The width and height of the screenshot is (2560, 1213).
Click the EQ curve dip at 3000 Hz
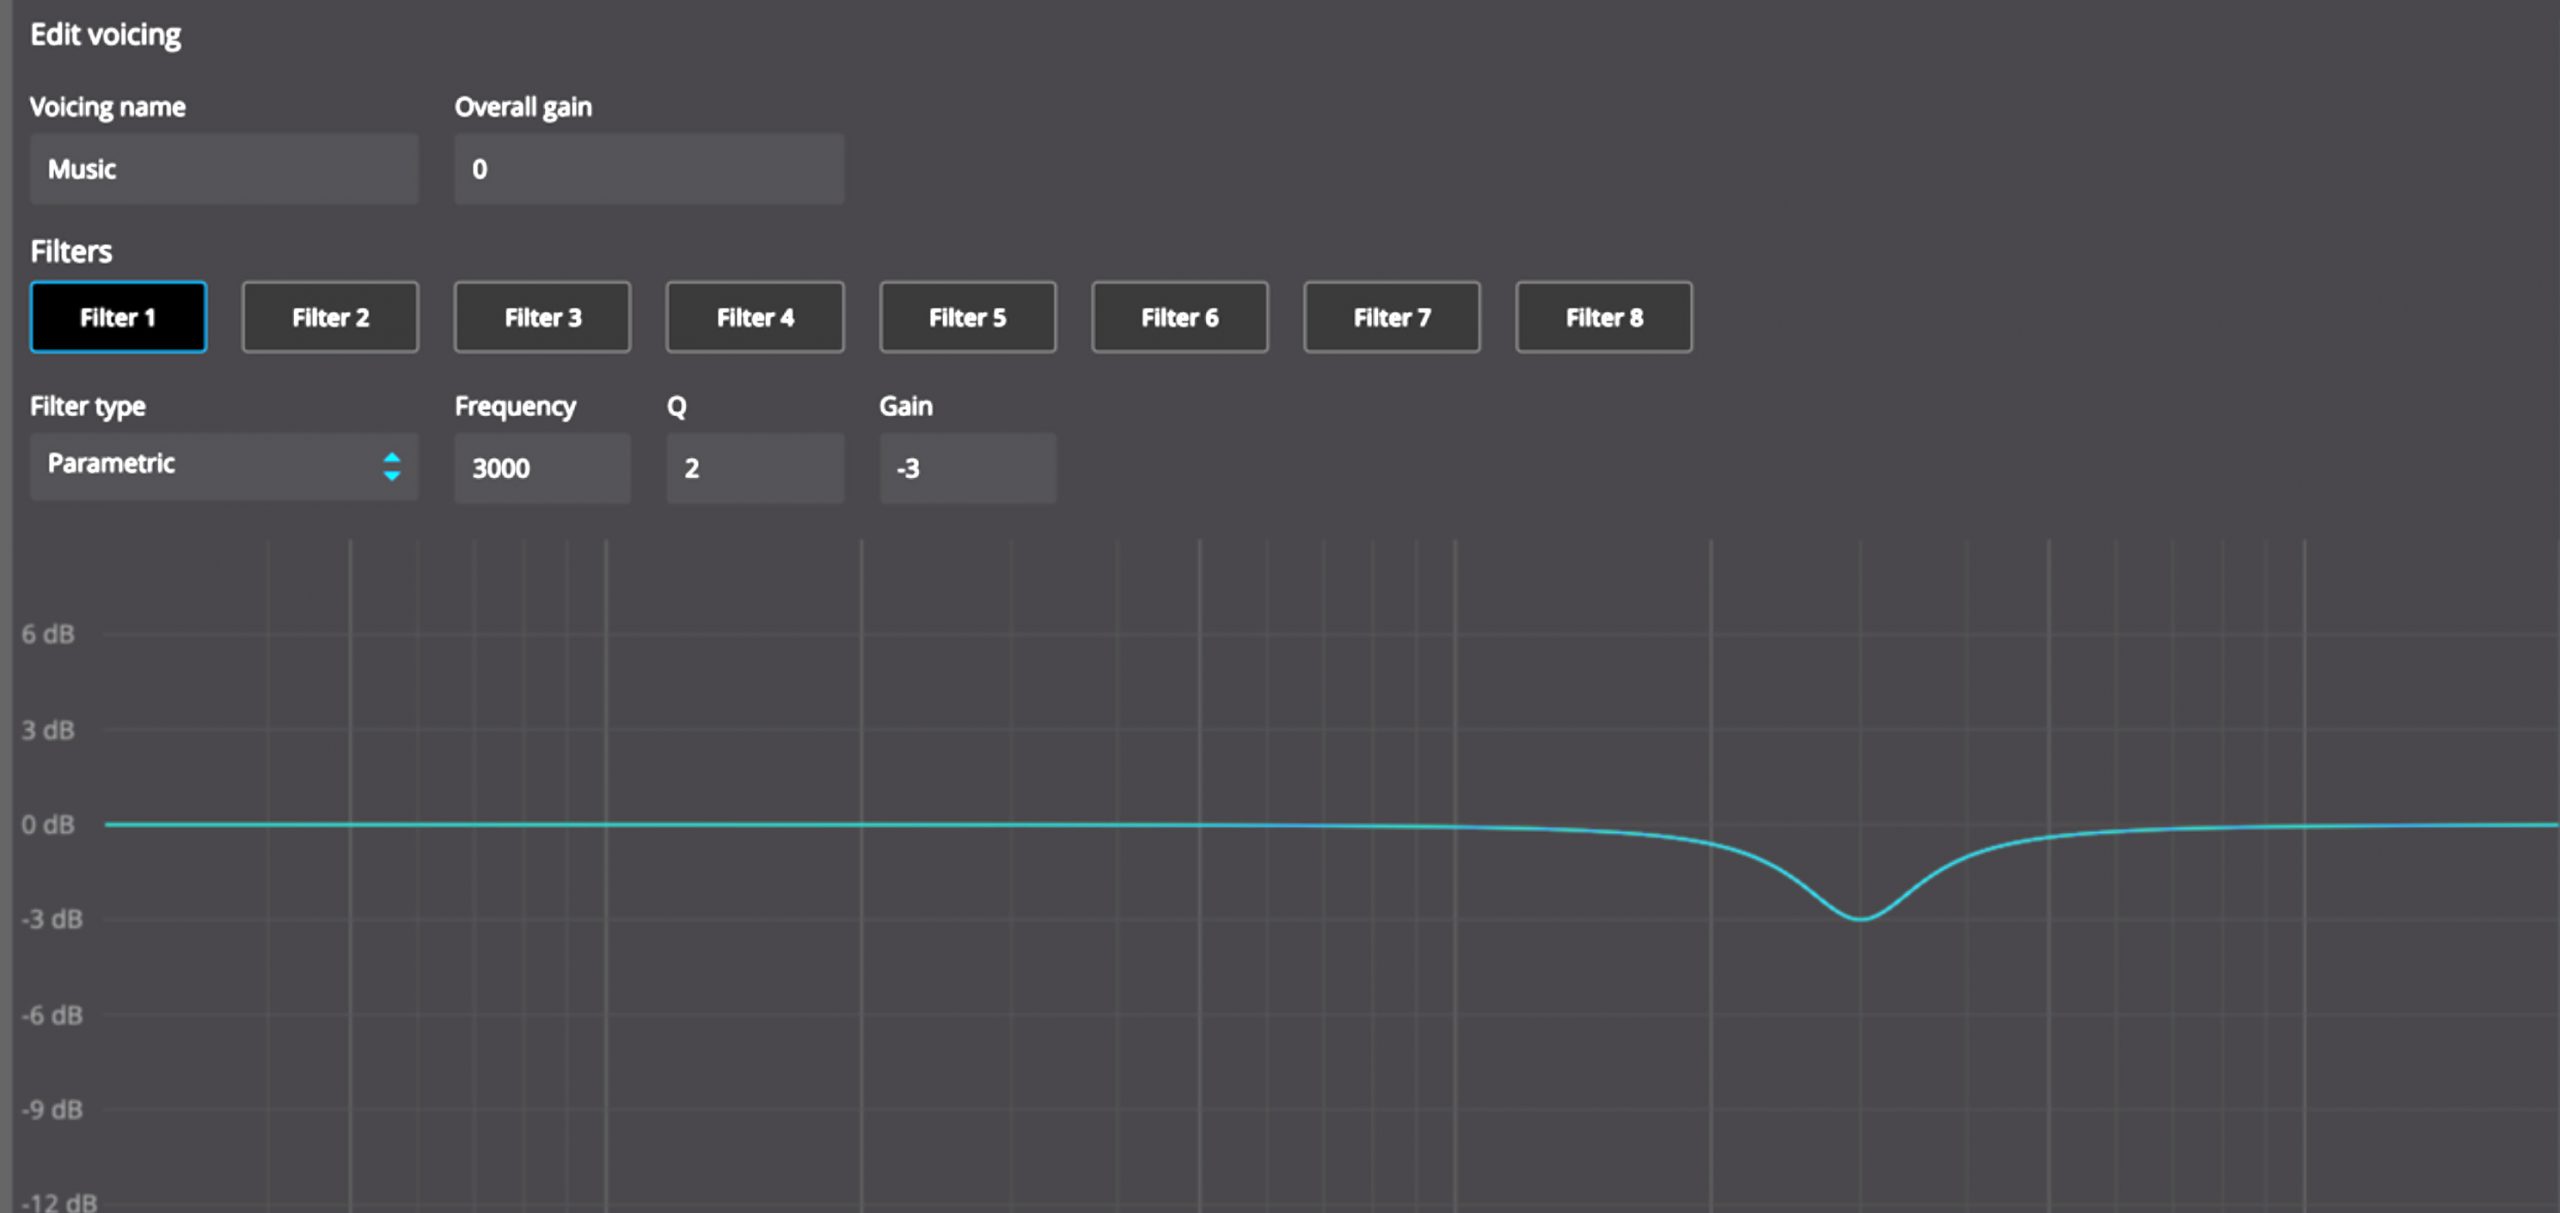coord(1860,917)
